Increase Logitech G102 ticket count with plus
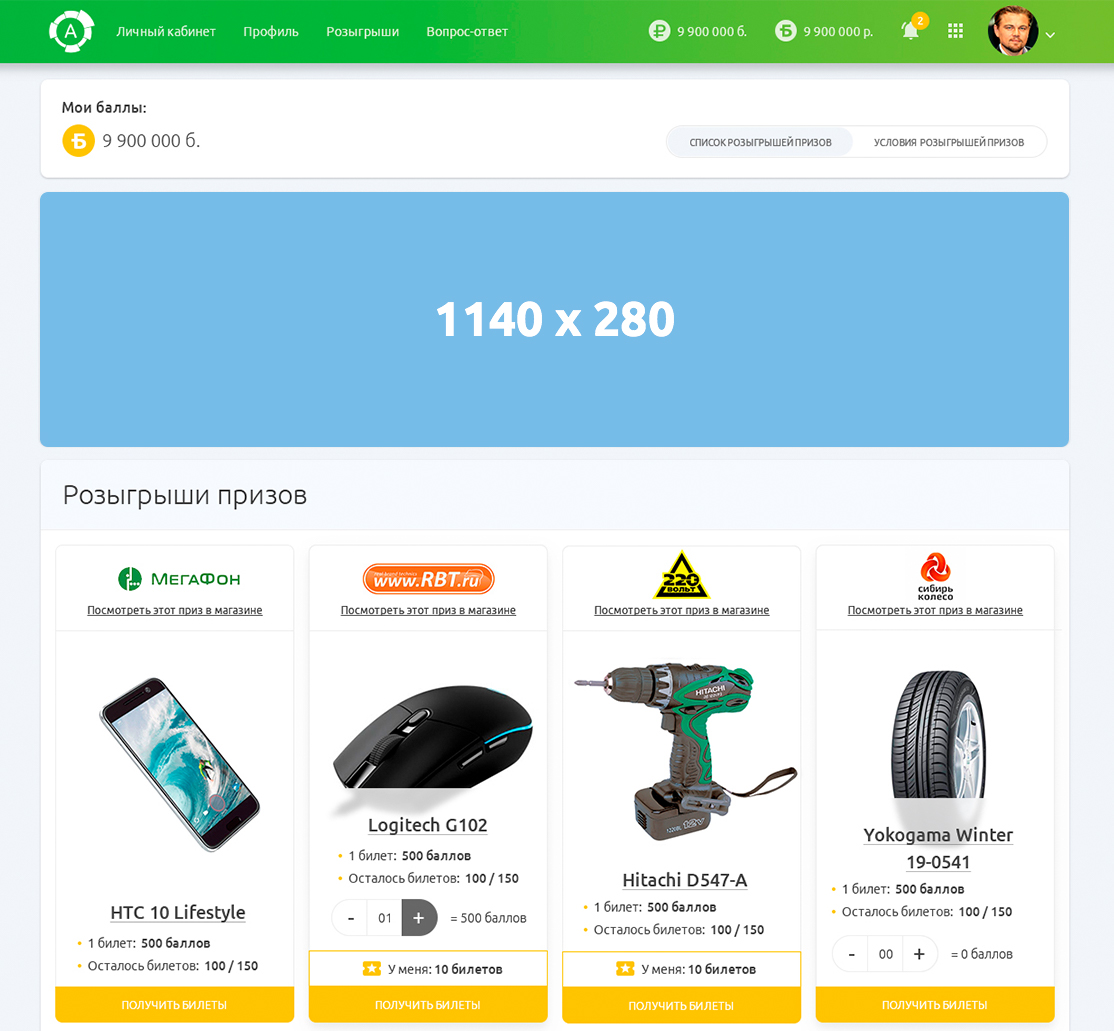This screenshot has height=1031, width=1114. 419,918
